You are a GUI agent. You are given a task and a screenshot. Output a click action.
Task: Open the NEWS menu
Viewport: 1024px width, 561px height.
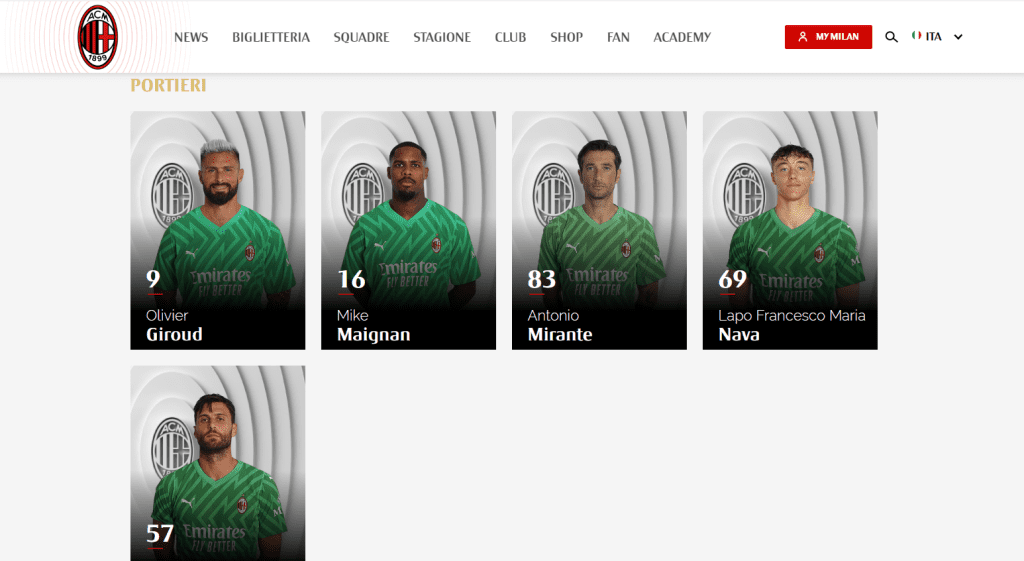coord(191,37)
